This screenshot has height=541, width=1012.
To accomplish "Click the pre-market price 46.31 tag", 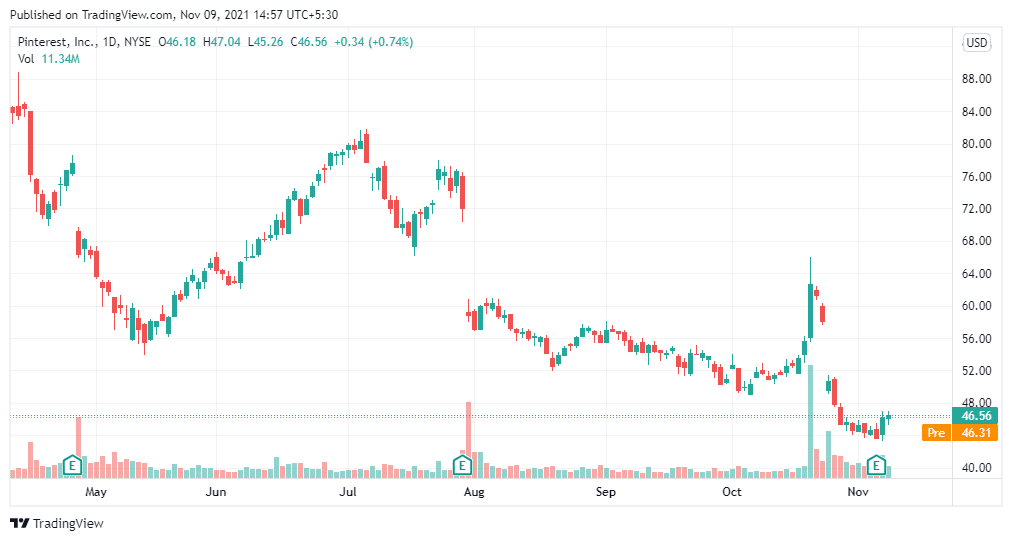I will [975, 433].
